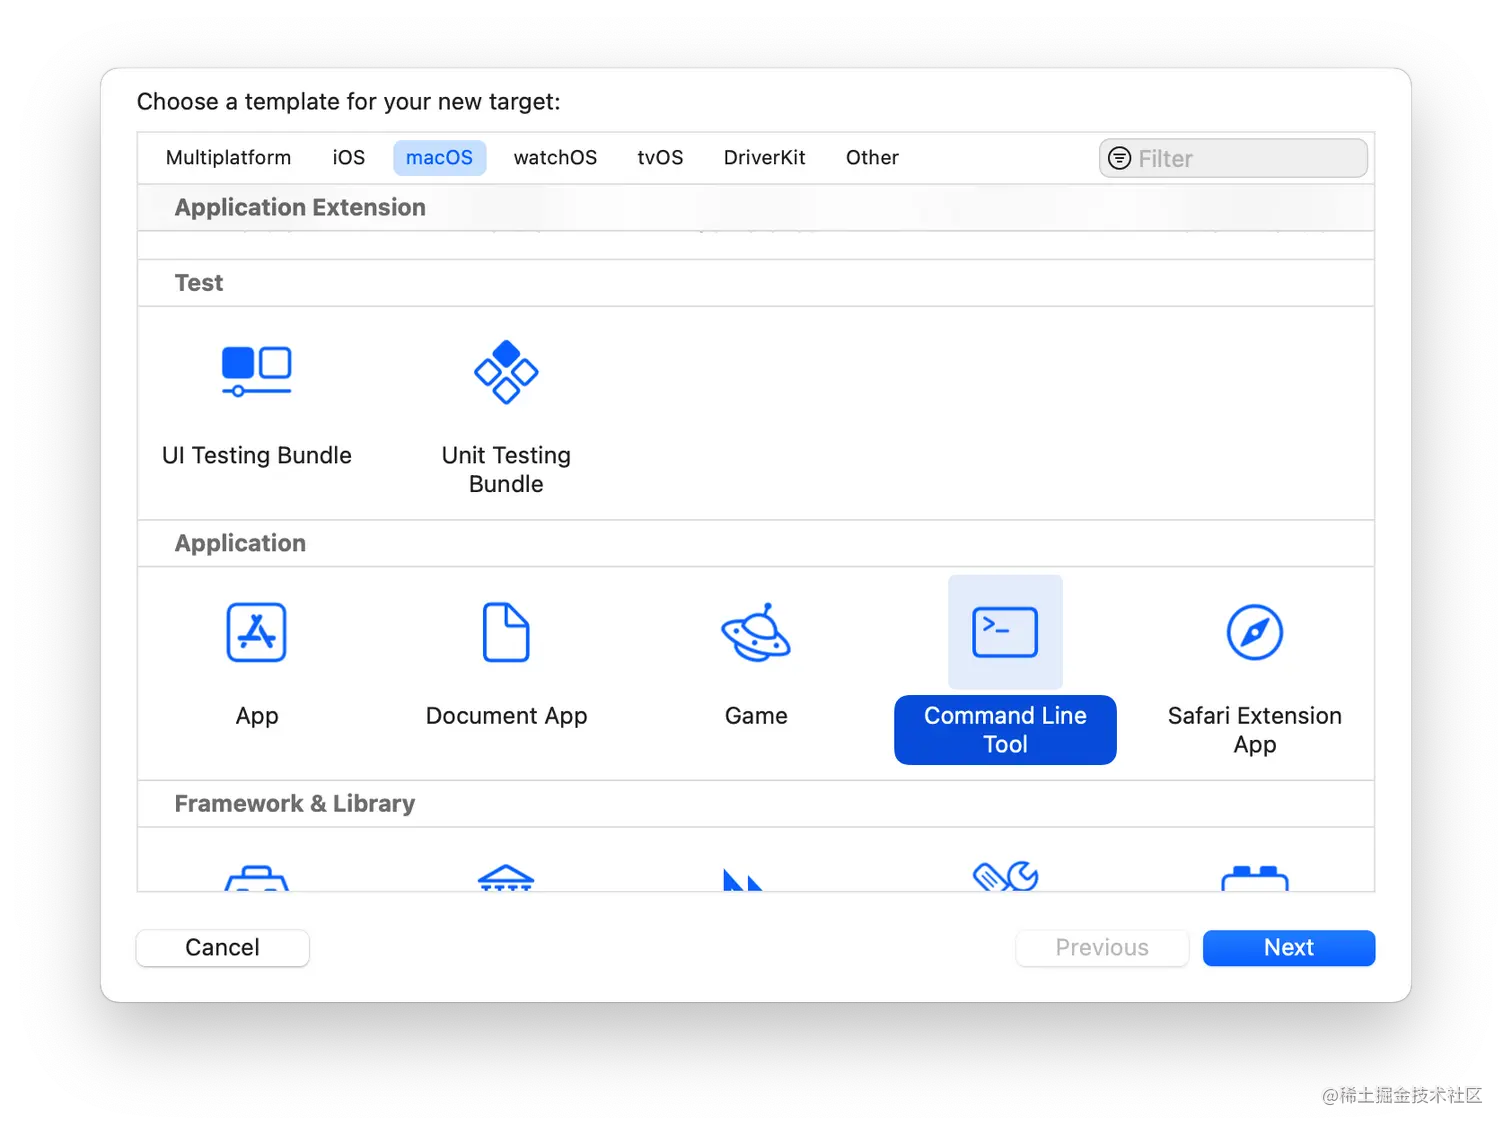The height and width of the screenshot is (1135, 1512).
Task: Choose the Document App template icon
Action: 506,632
